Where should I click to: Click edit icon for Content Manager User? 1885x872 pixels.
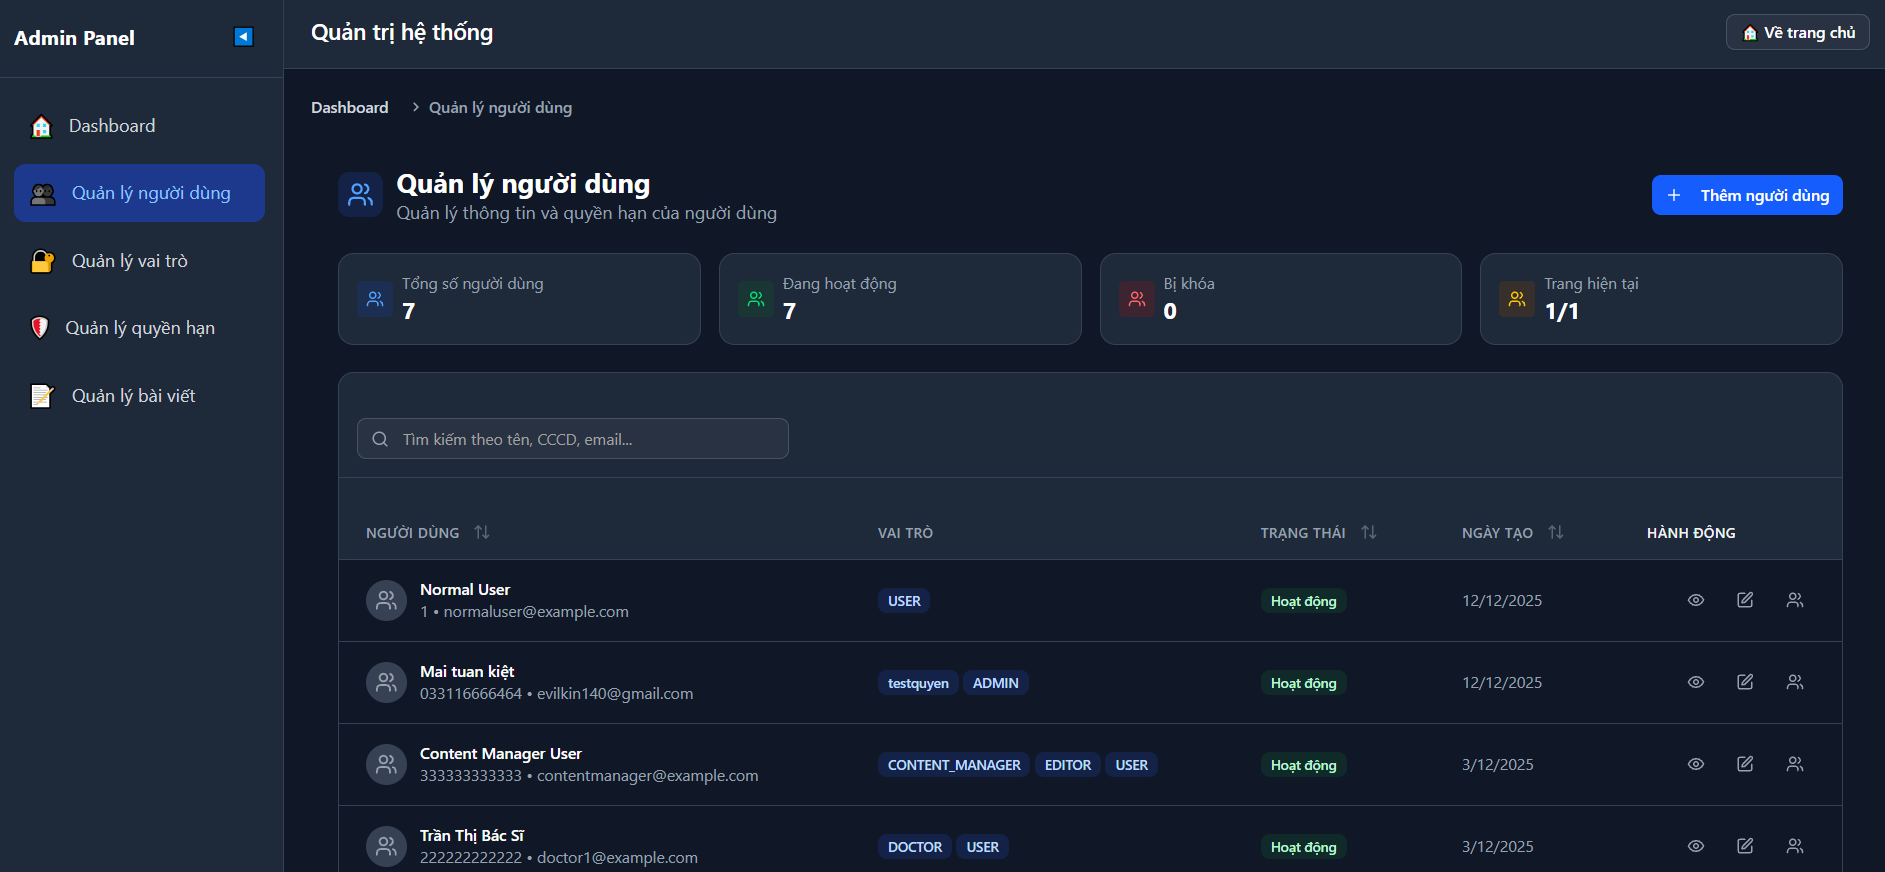pos(1745,764)
